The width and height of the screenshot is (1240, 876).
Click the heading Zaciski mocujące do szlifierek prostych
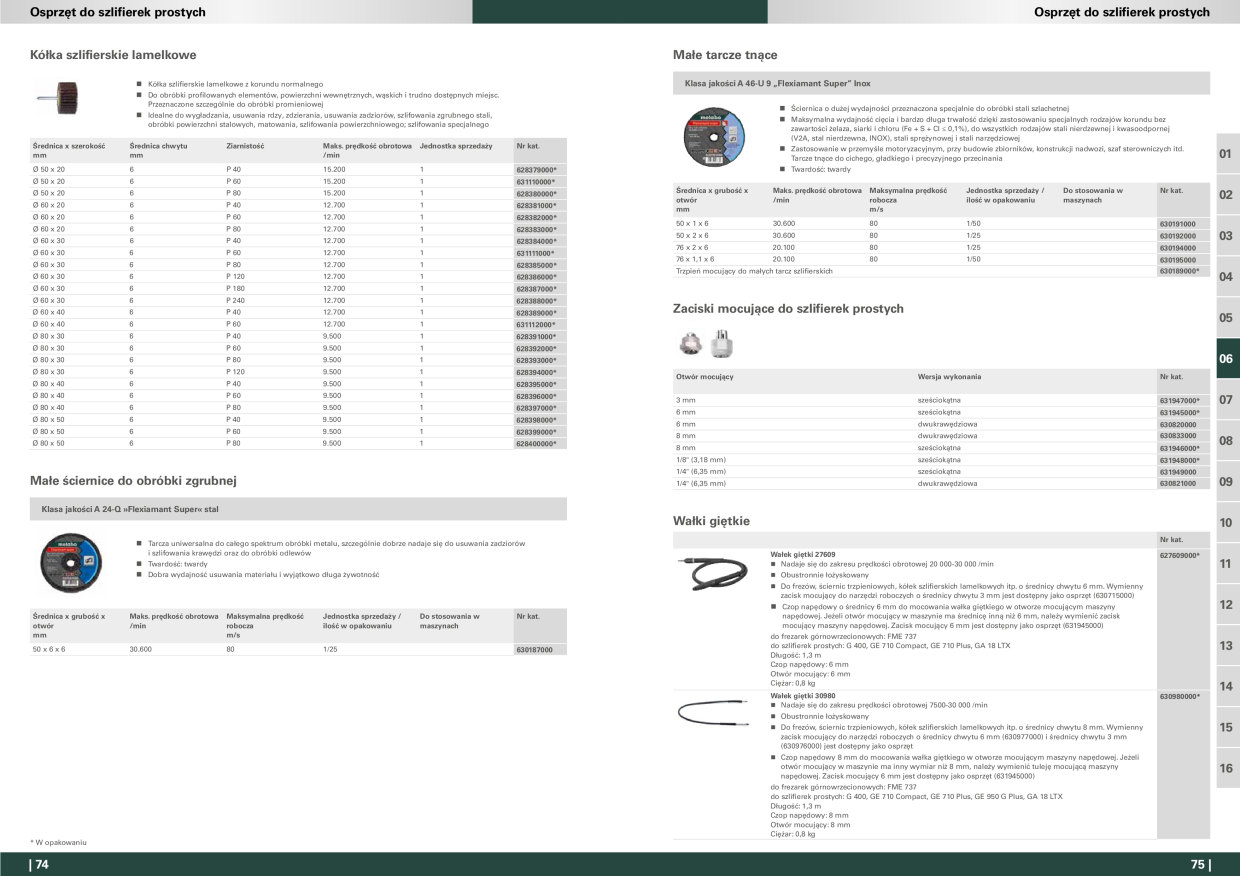pos(789,310)
